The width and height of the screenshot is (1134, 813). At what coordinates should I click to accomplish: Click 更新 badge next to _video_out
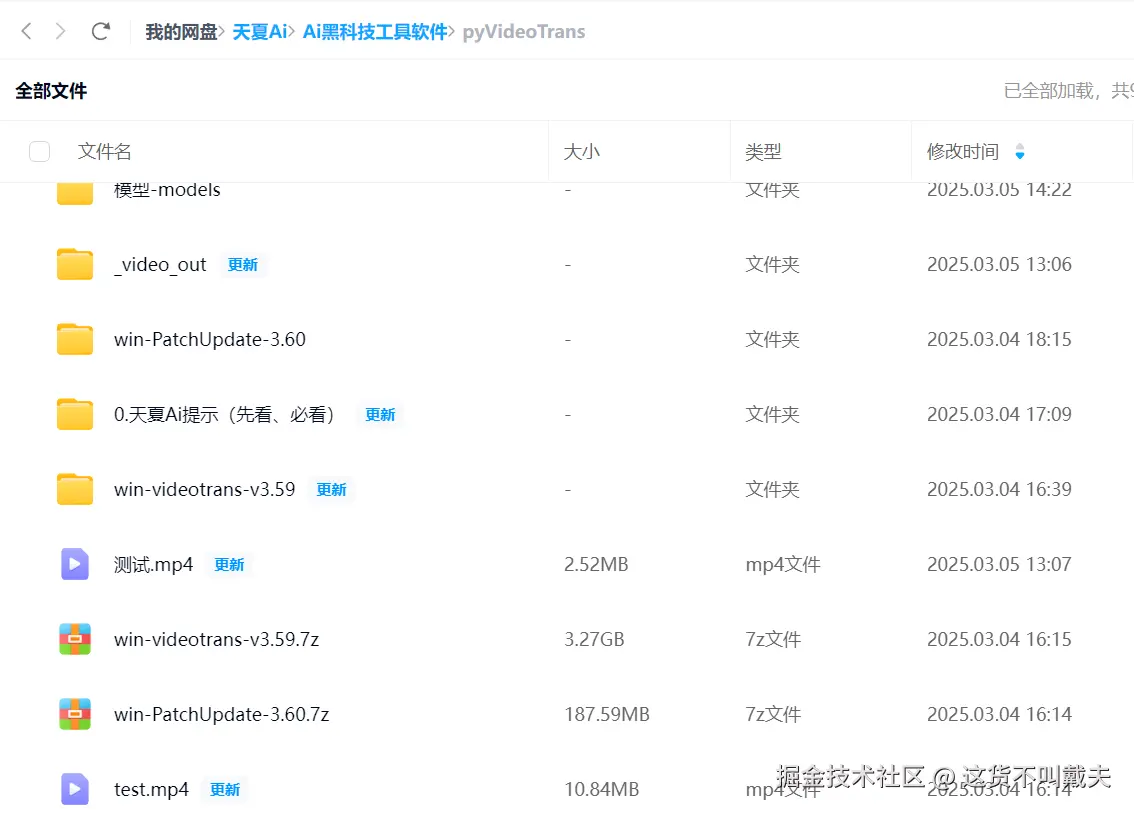point(243,265)
